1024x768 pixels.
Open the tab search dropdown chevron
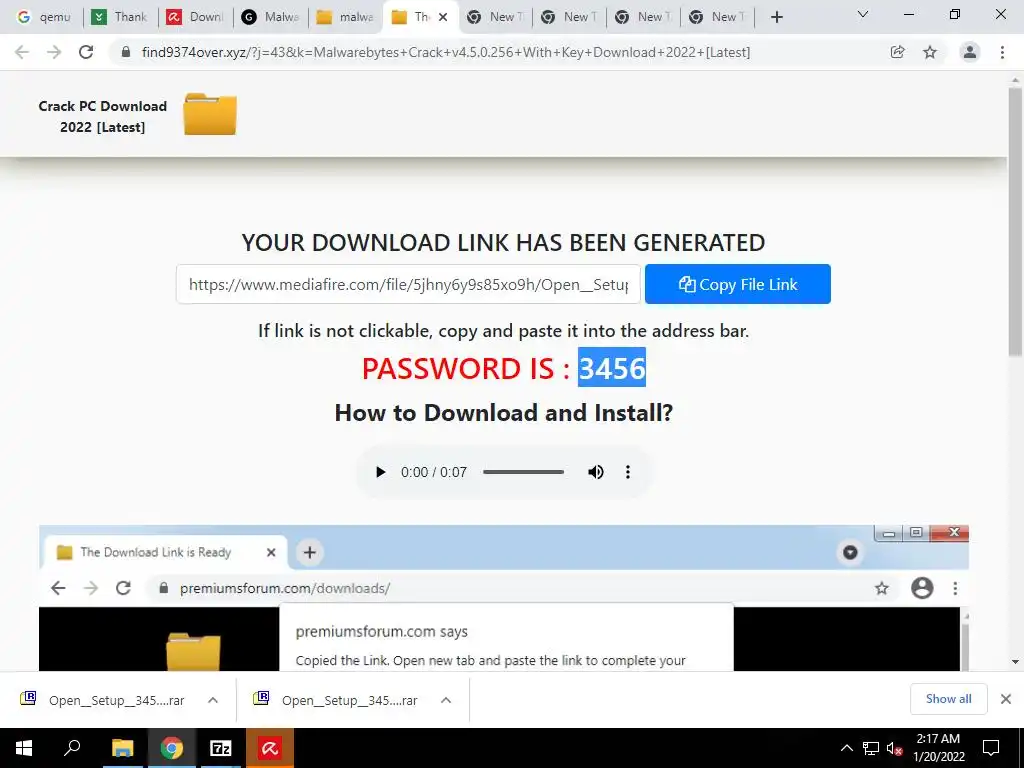(x=863, y=14)
